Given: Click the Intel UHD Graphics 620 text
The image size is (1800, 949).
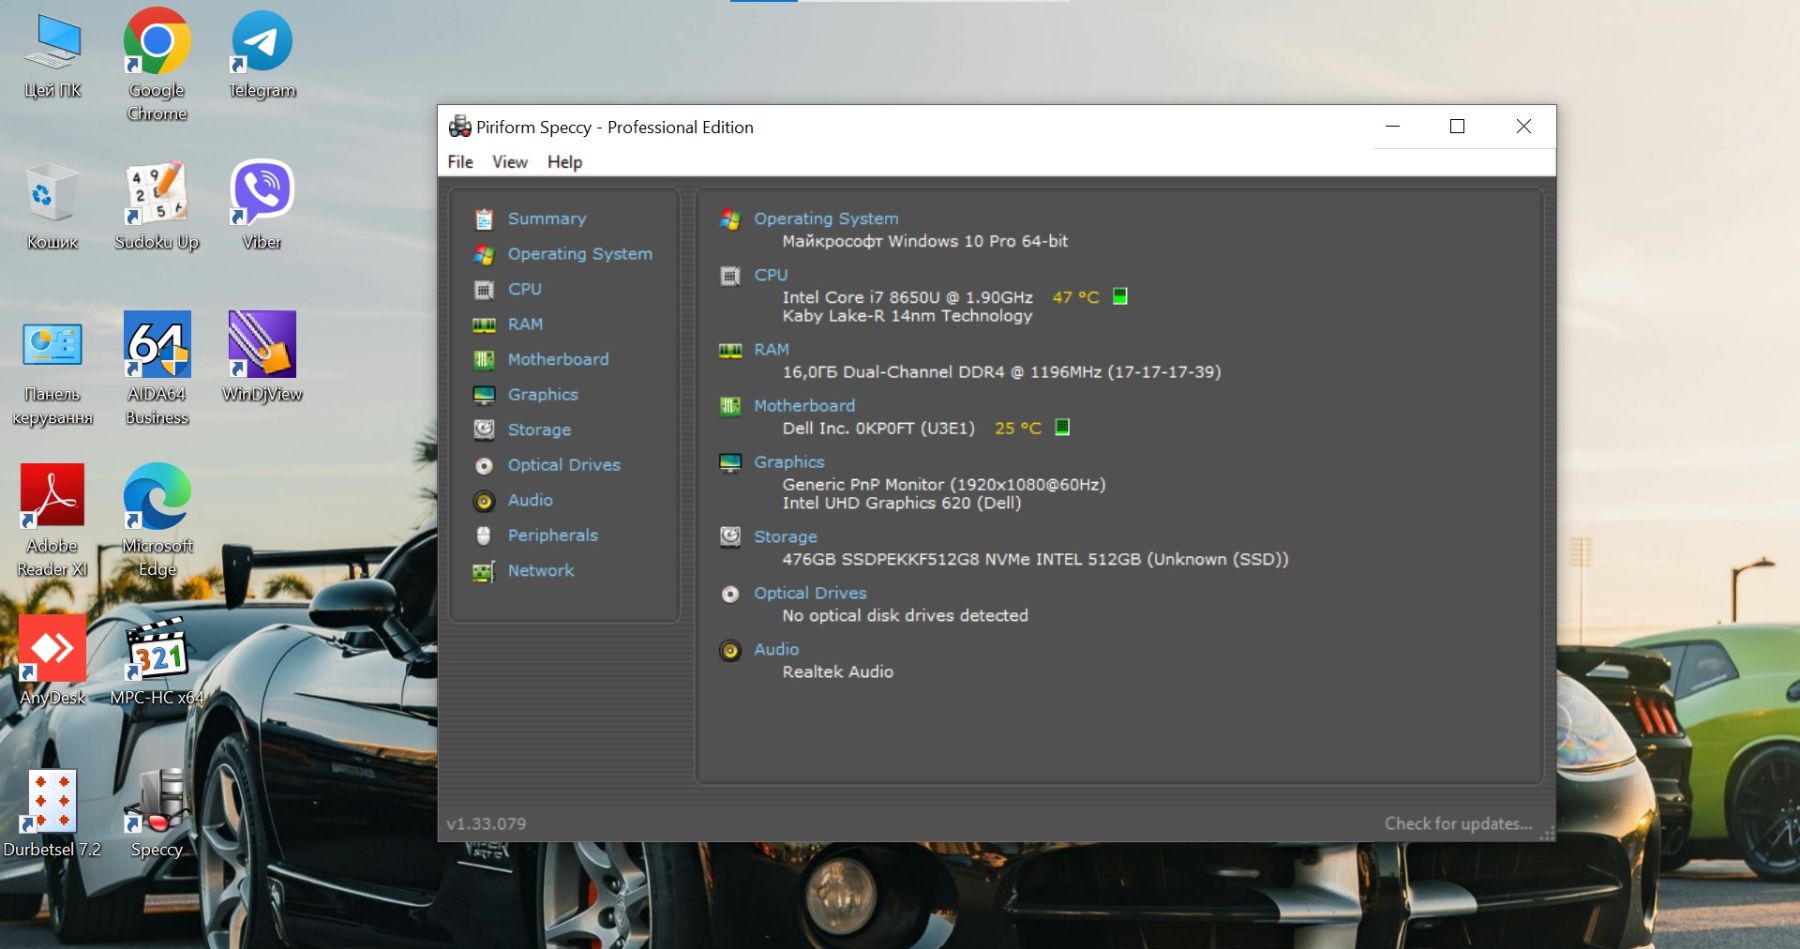Looking at the screenshot, I should click(902, 504).
